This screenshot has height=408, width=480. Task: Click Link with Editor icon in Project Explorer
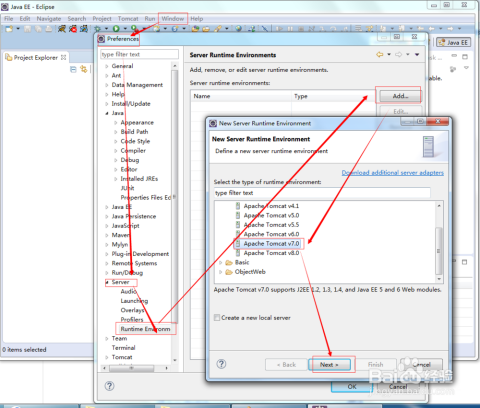coord(83,69)
